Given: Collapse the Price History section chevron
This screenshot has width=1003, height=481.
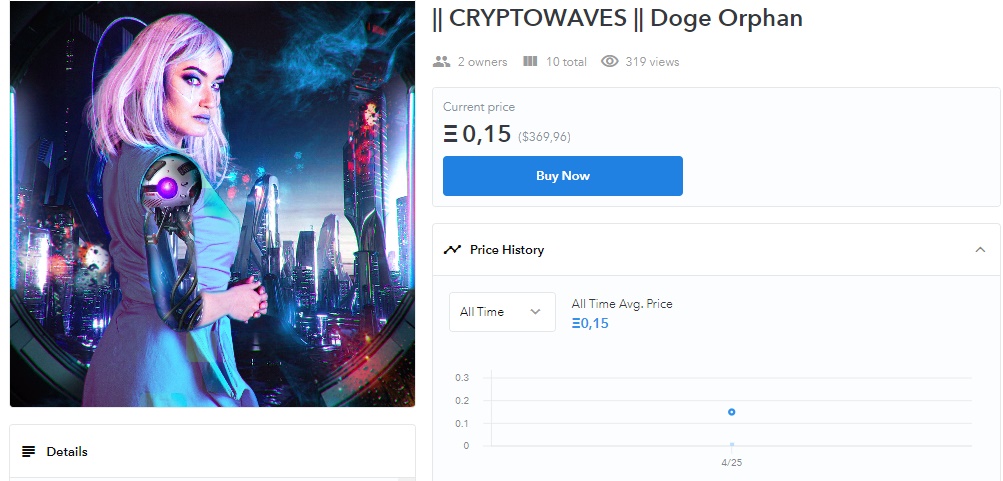Looking at the screenshot, I should click(980, 249).
